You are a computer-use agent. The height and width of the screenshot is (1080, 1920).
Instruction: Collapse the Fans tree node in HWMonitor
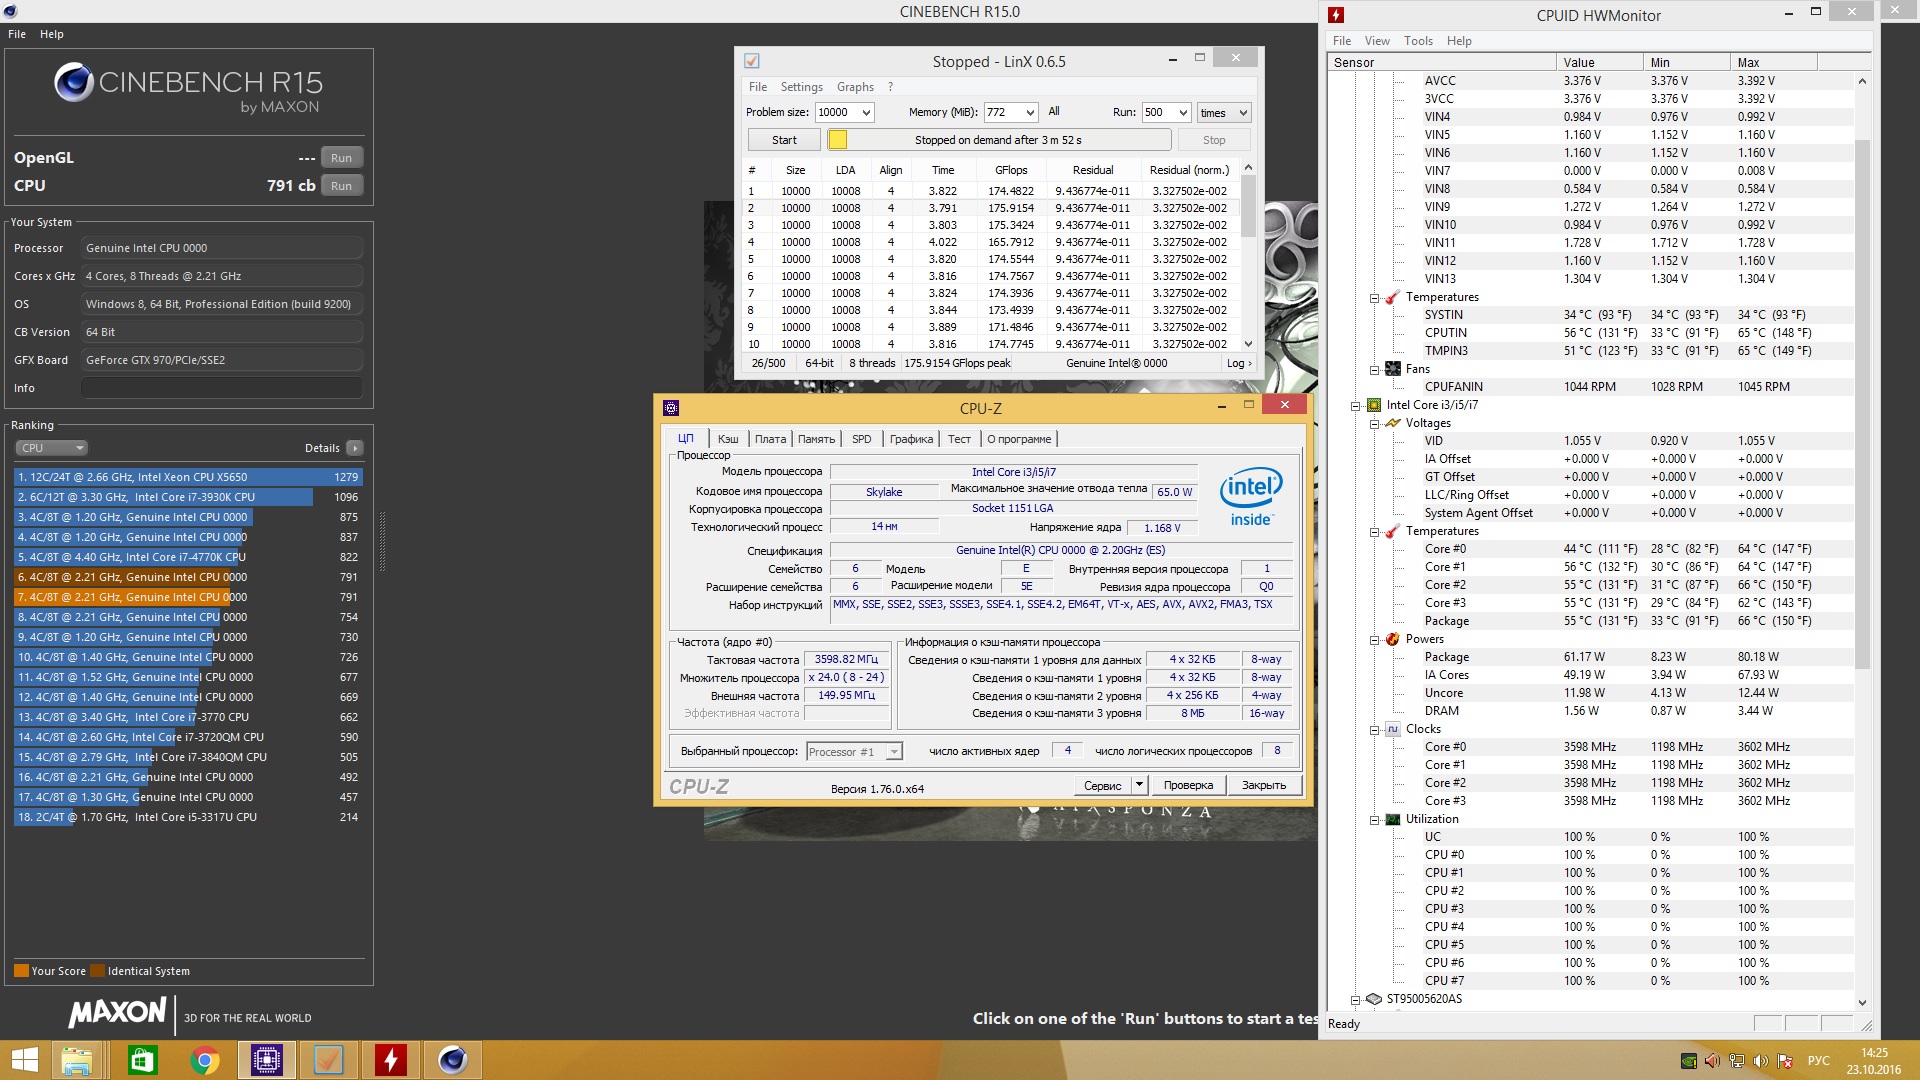tap(1375, 370)
